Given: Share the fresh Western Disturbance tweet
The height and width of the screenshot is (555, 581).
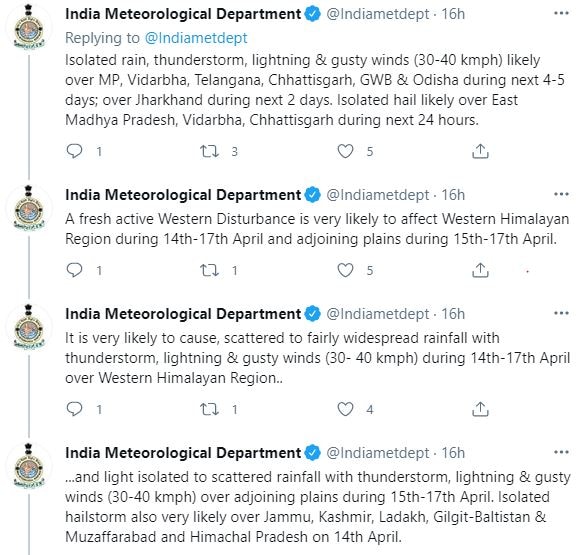Looking at the screenshot, I should click(x=480, y=270).
